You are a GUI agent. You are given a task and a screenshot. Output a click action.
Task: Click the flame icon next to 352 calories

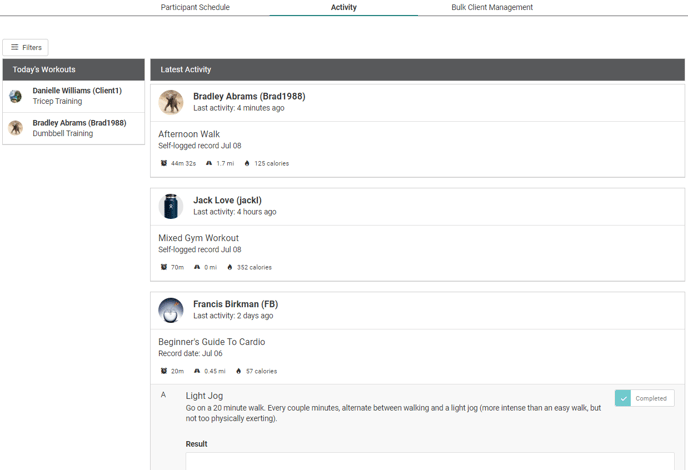coord(230,267)
